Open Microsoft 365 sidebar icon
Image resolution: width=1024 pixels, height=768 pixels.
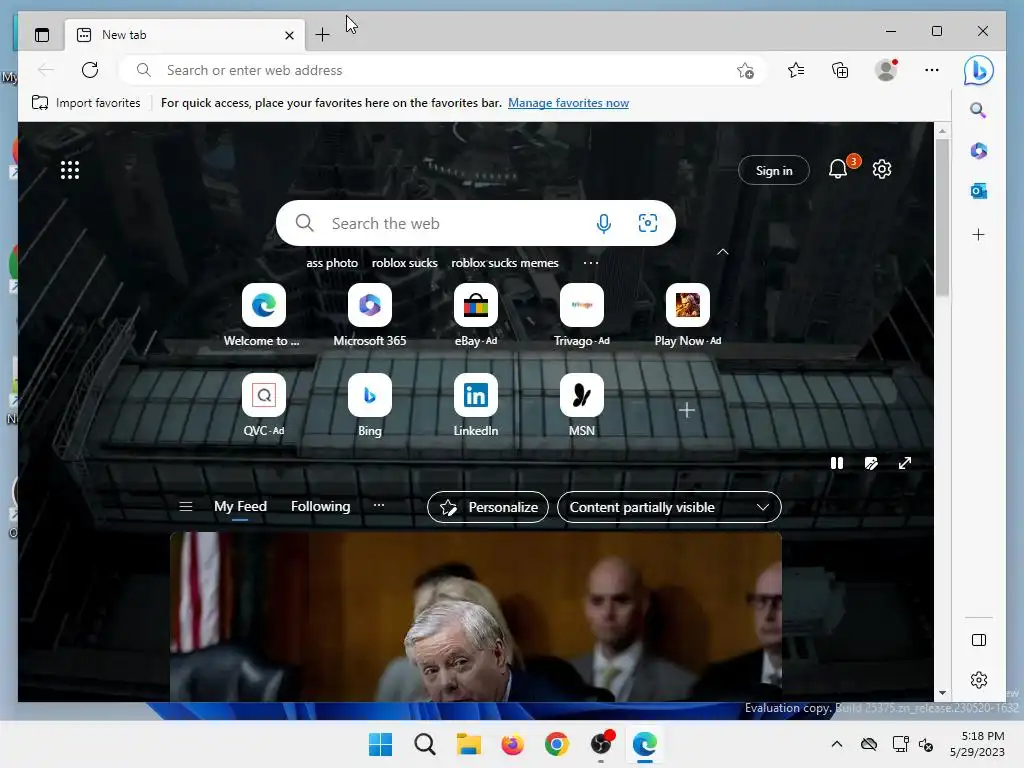coord(978,151)
